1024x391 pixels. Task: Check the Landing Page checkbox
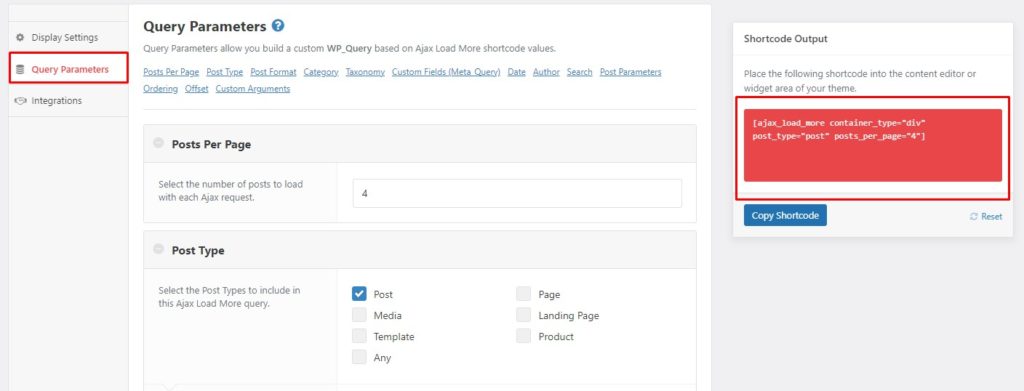(x=523, y=315)
